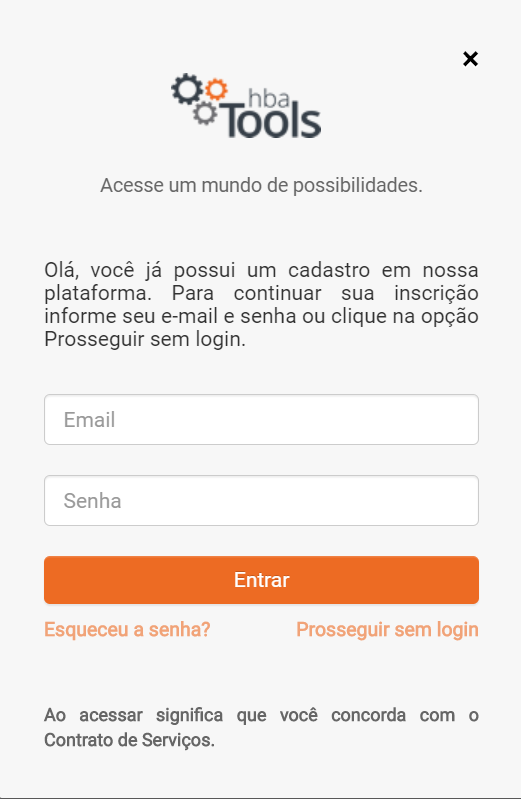Click the greeting 'Olá, você já possui' text
Image resolution: width=521 pixels, height=799 pixels.
[140, 270]
